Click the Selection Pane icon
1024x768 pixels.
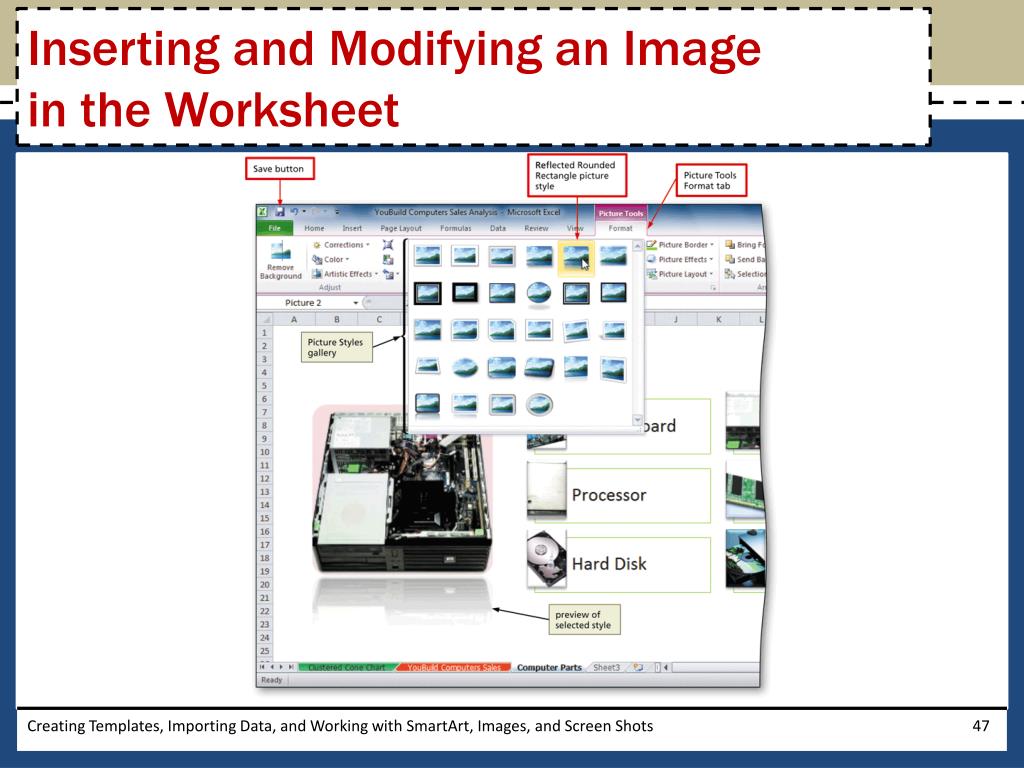(730, 274)
